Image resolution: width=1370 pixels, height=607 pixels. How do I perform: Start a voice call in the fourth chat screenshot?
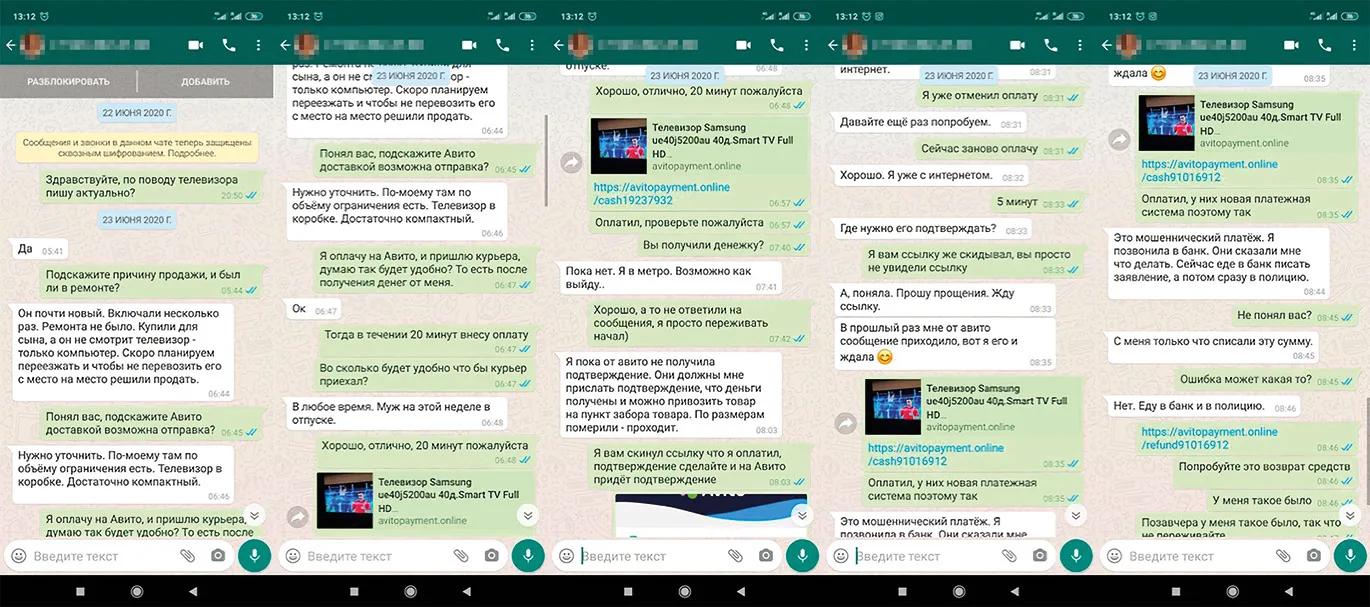point(1051,45)
